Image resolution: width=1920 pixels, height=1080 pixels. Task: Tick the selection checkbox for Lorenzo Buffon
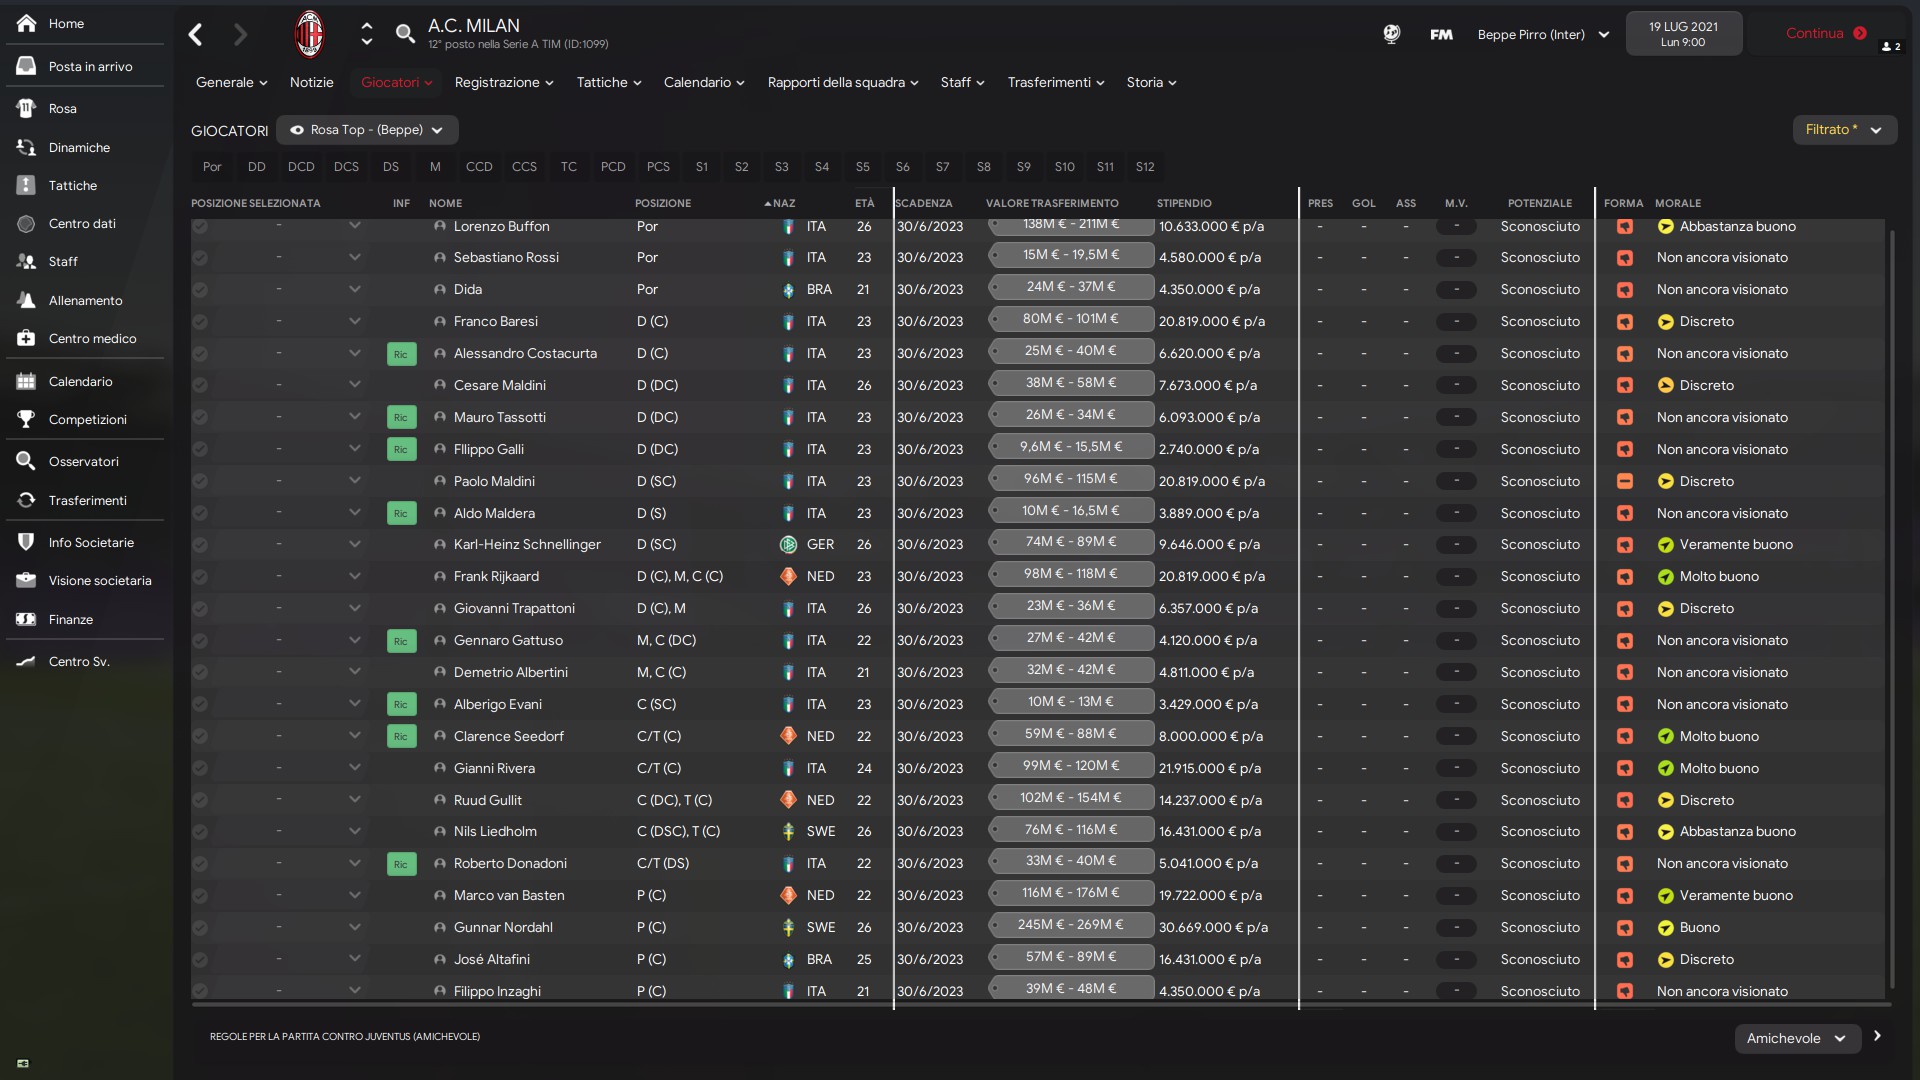point(200,226)
